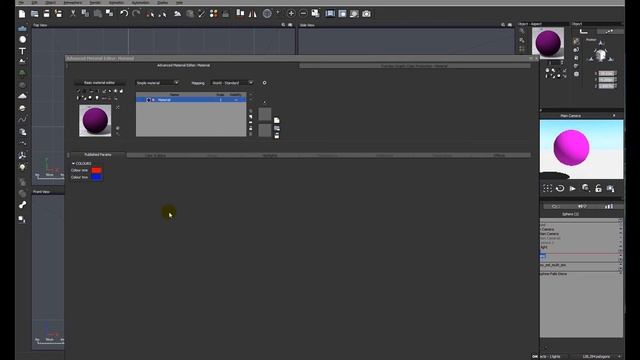Image resolution: width=640 pixels, height=360 pixels.
Task: Click the Paste toolbar icon
Action: [98, 14]
